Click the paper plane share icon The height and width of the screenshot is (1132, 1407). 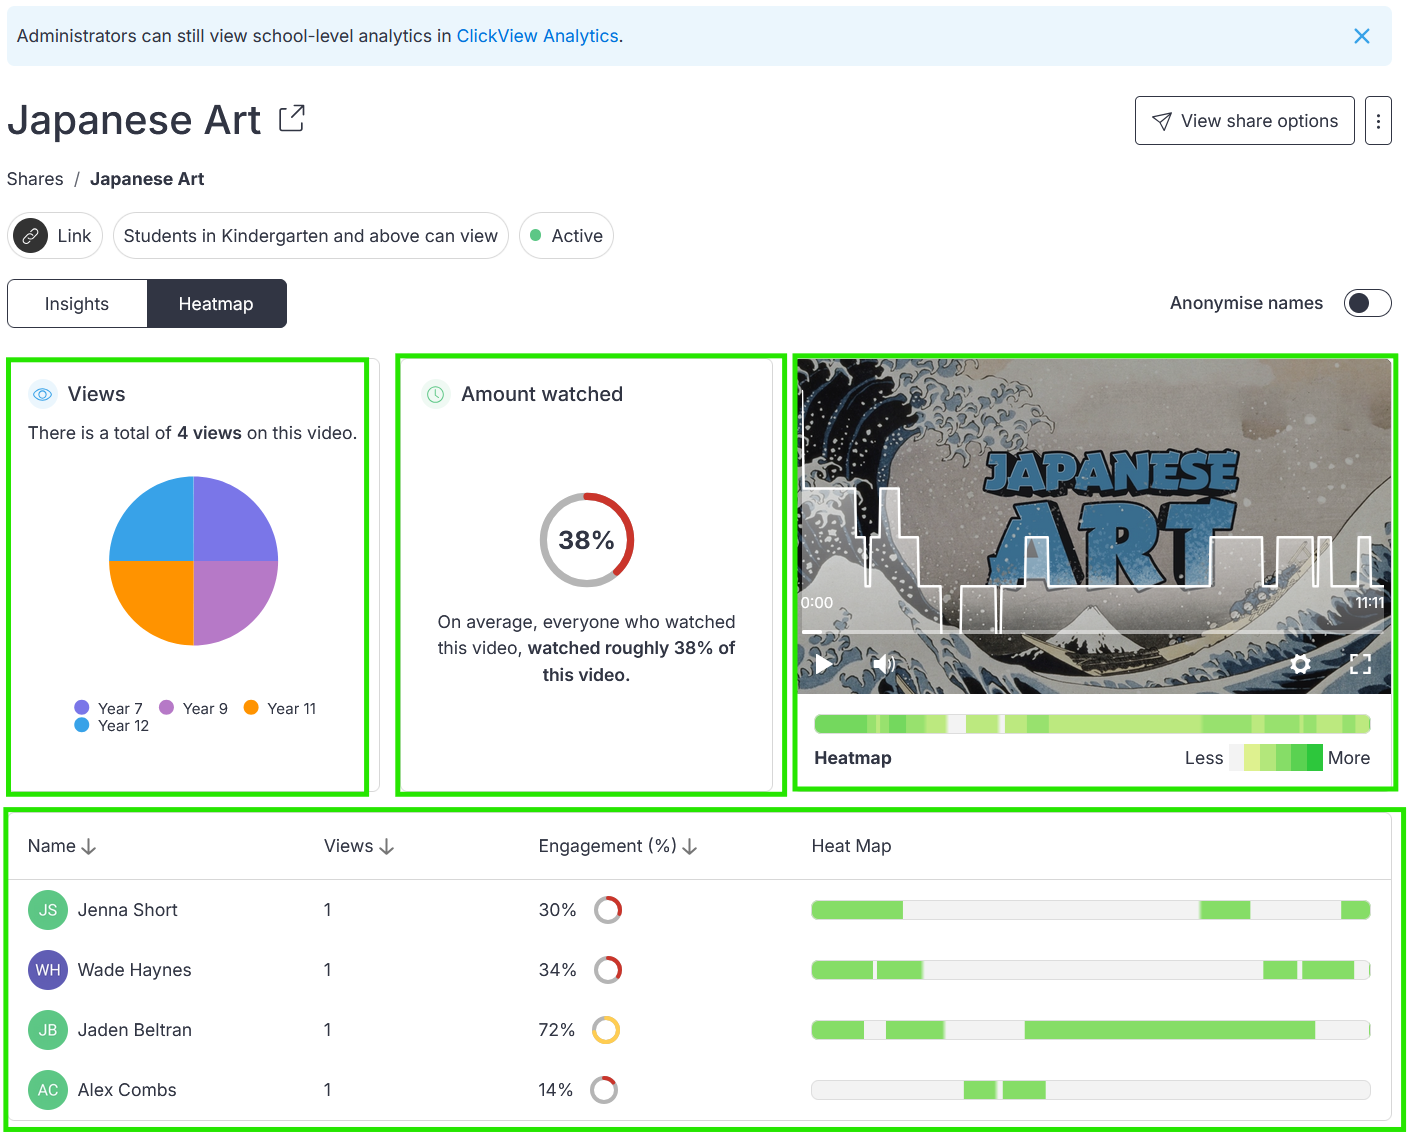tap(1162, 121)
